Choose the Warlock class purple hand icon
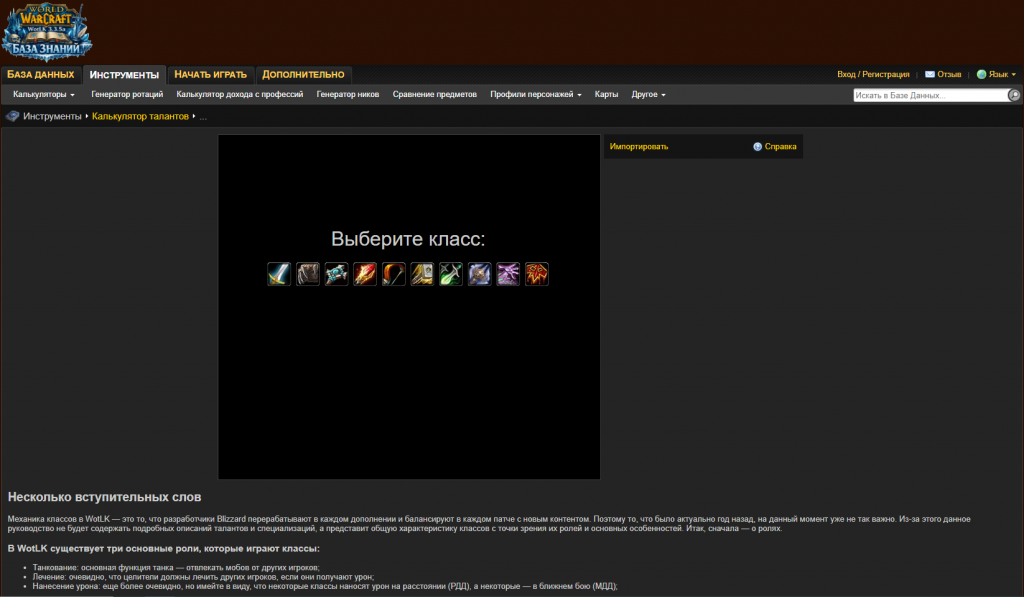This screenshot has width=1024, height=597. [x=508, y=274]
